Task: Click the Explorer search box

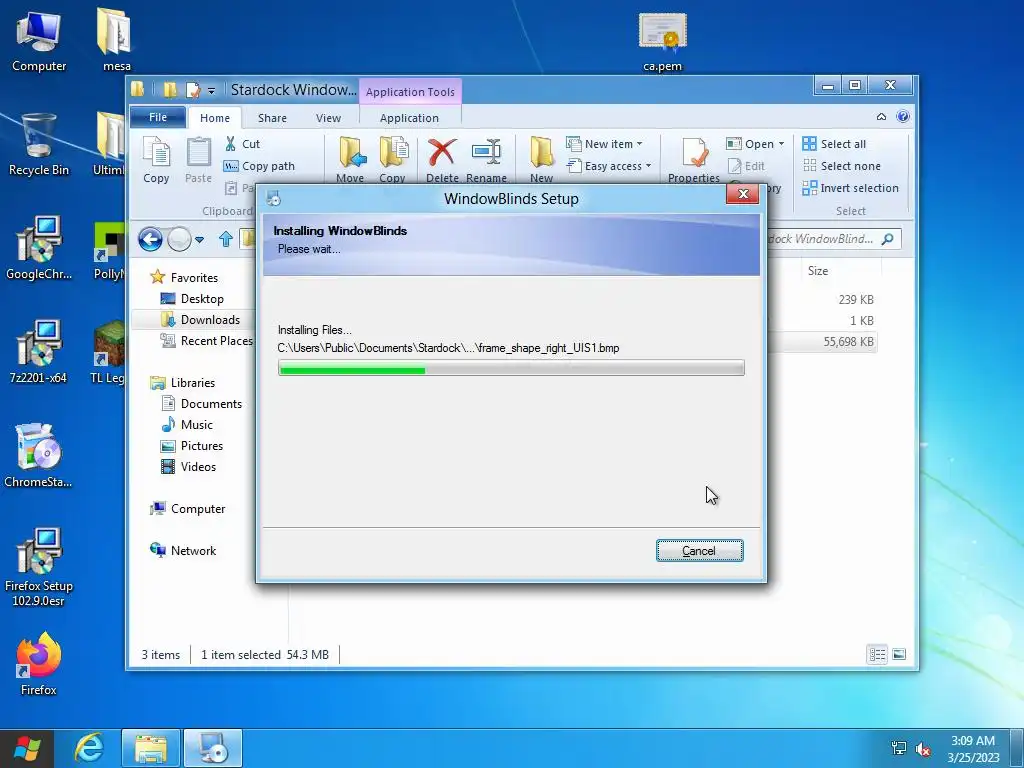Action: pyautogui.click(x=834, y=239)
